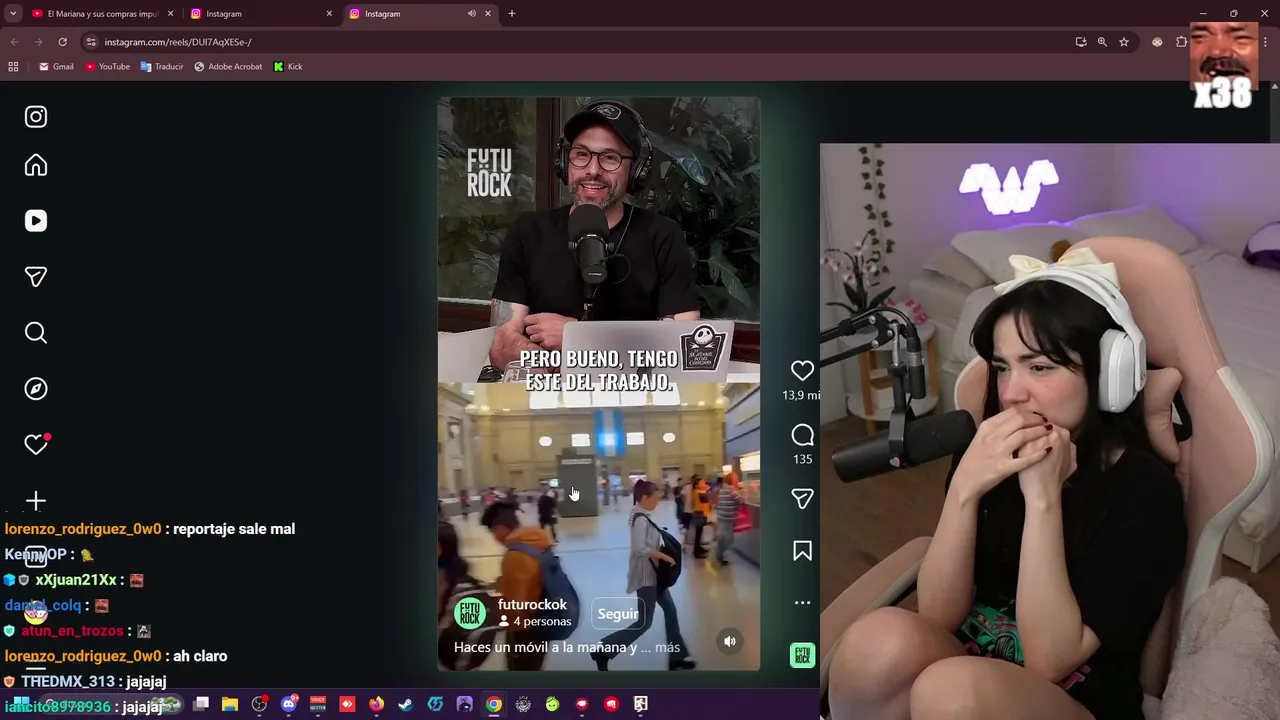
Task: Open the browser extensions puzzle icon
Action: click(x=1181, y=42)
